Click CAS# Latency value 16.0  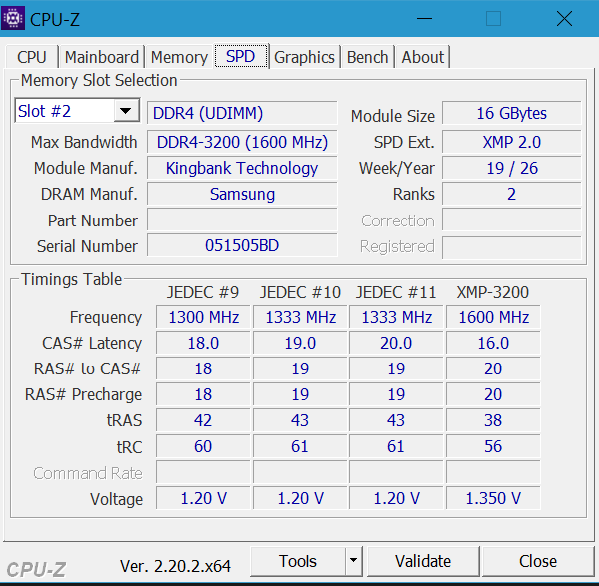(493, 343)
